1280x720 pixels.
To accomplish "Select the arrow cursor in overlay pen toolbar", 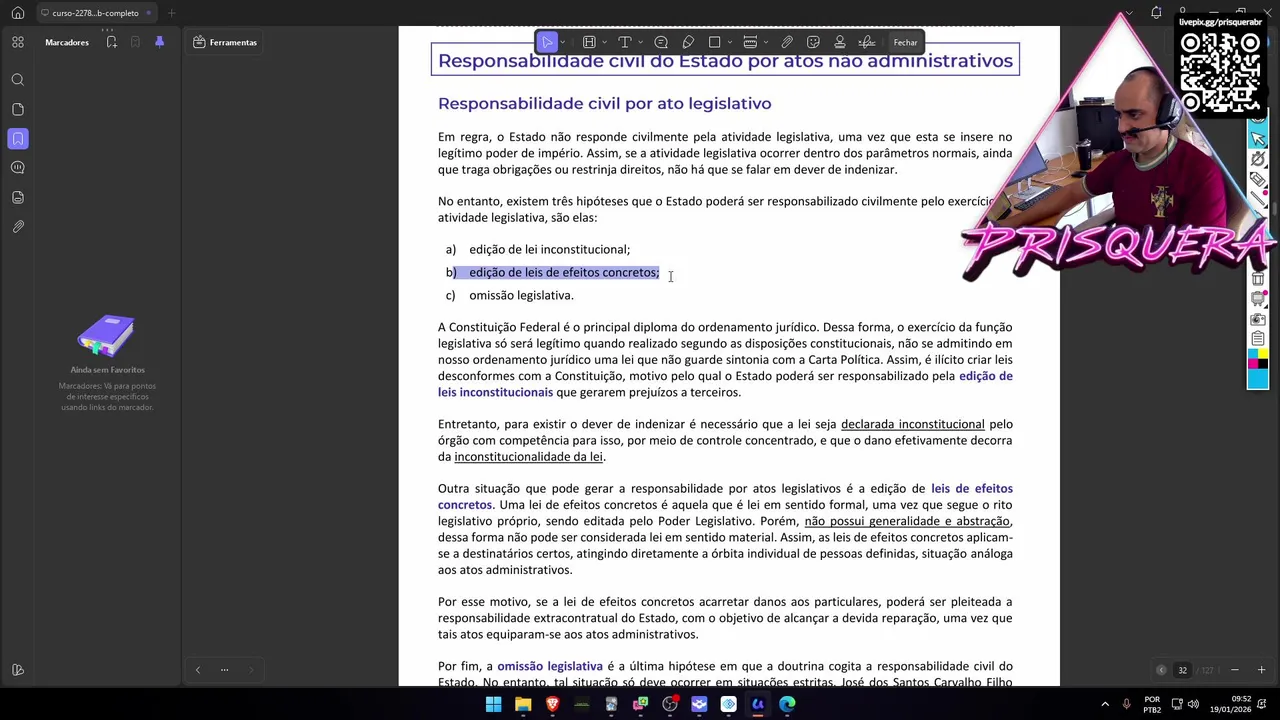I will pos(1258,139).
